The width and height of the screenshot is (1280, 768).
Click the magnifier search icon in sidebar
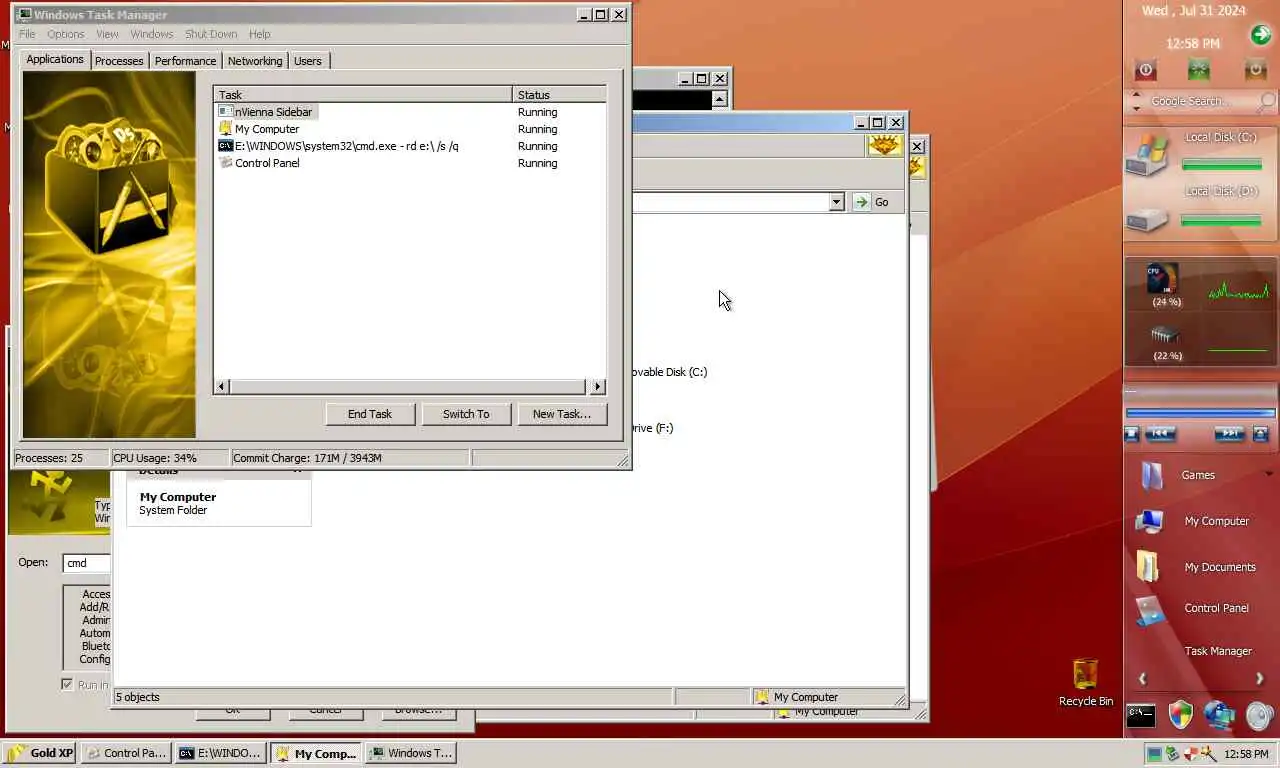1266,102
